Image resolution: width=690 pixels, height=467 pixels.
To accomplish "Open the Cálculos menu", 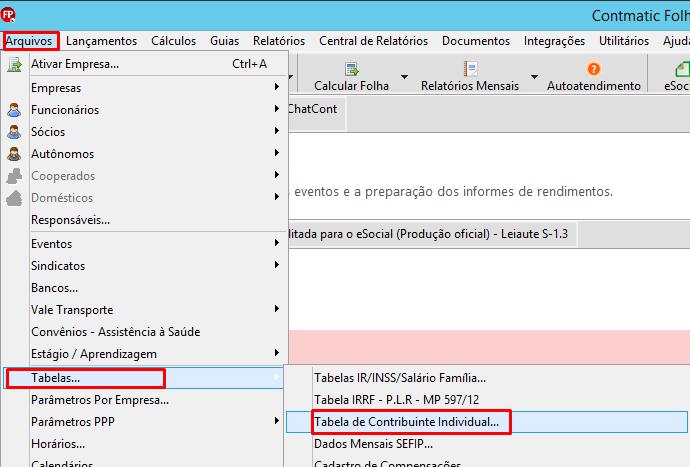I will click(x=173, y=41).
